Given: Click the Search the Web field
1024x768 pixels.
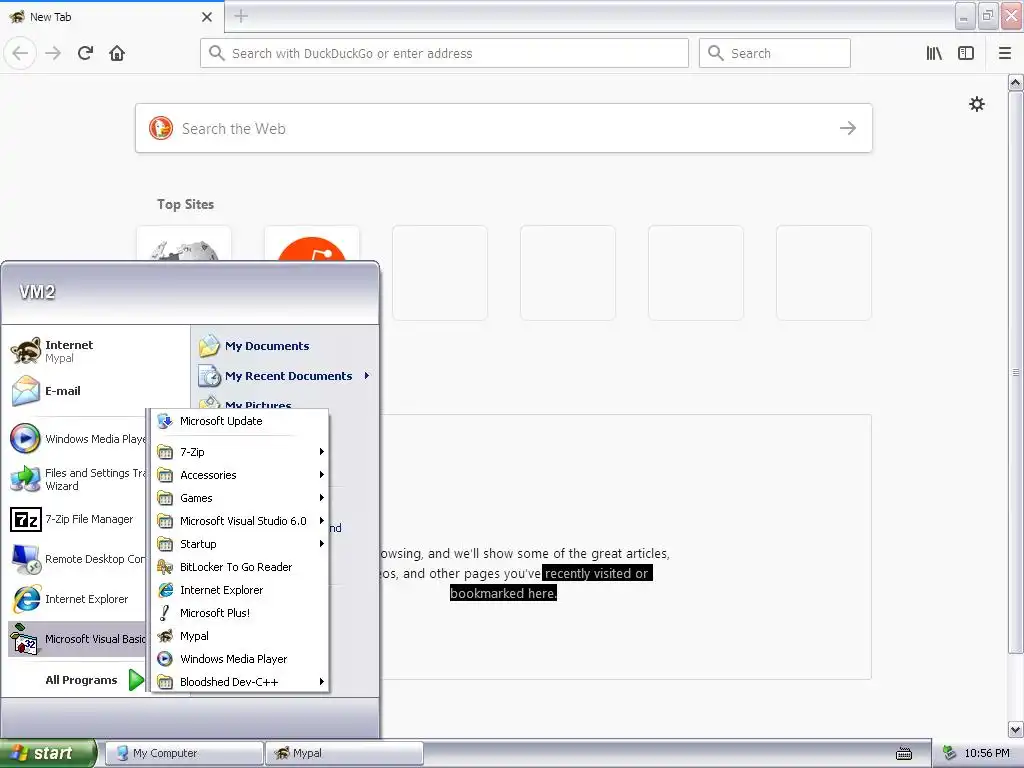Looking at the screenshot, I should (x=504, y=128).
